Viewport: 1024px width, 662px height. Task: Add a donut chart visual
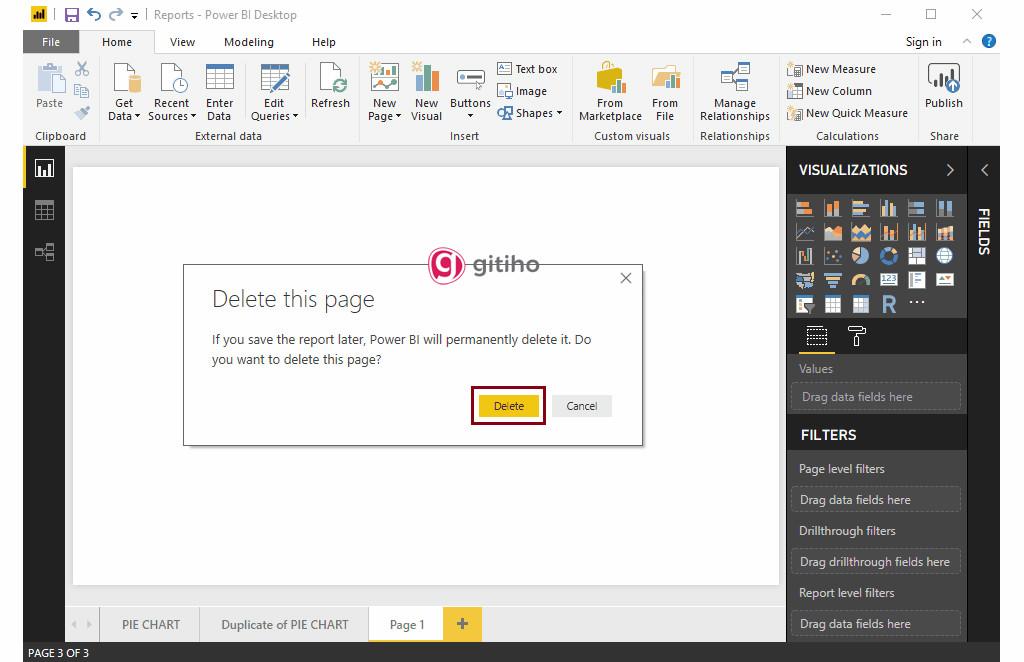tap(889, 256)
